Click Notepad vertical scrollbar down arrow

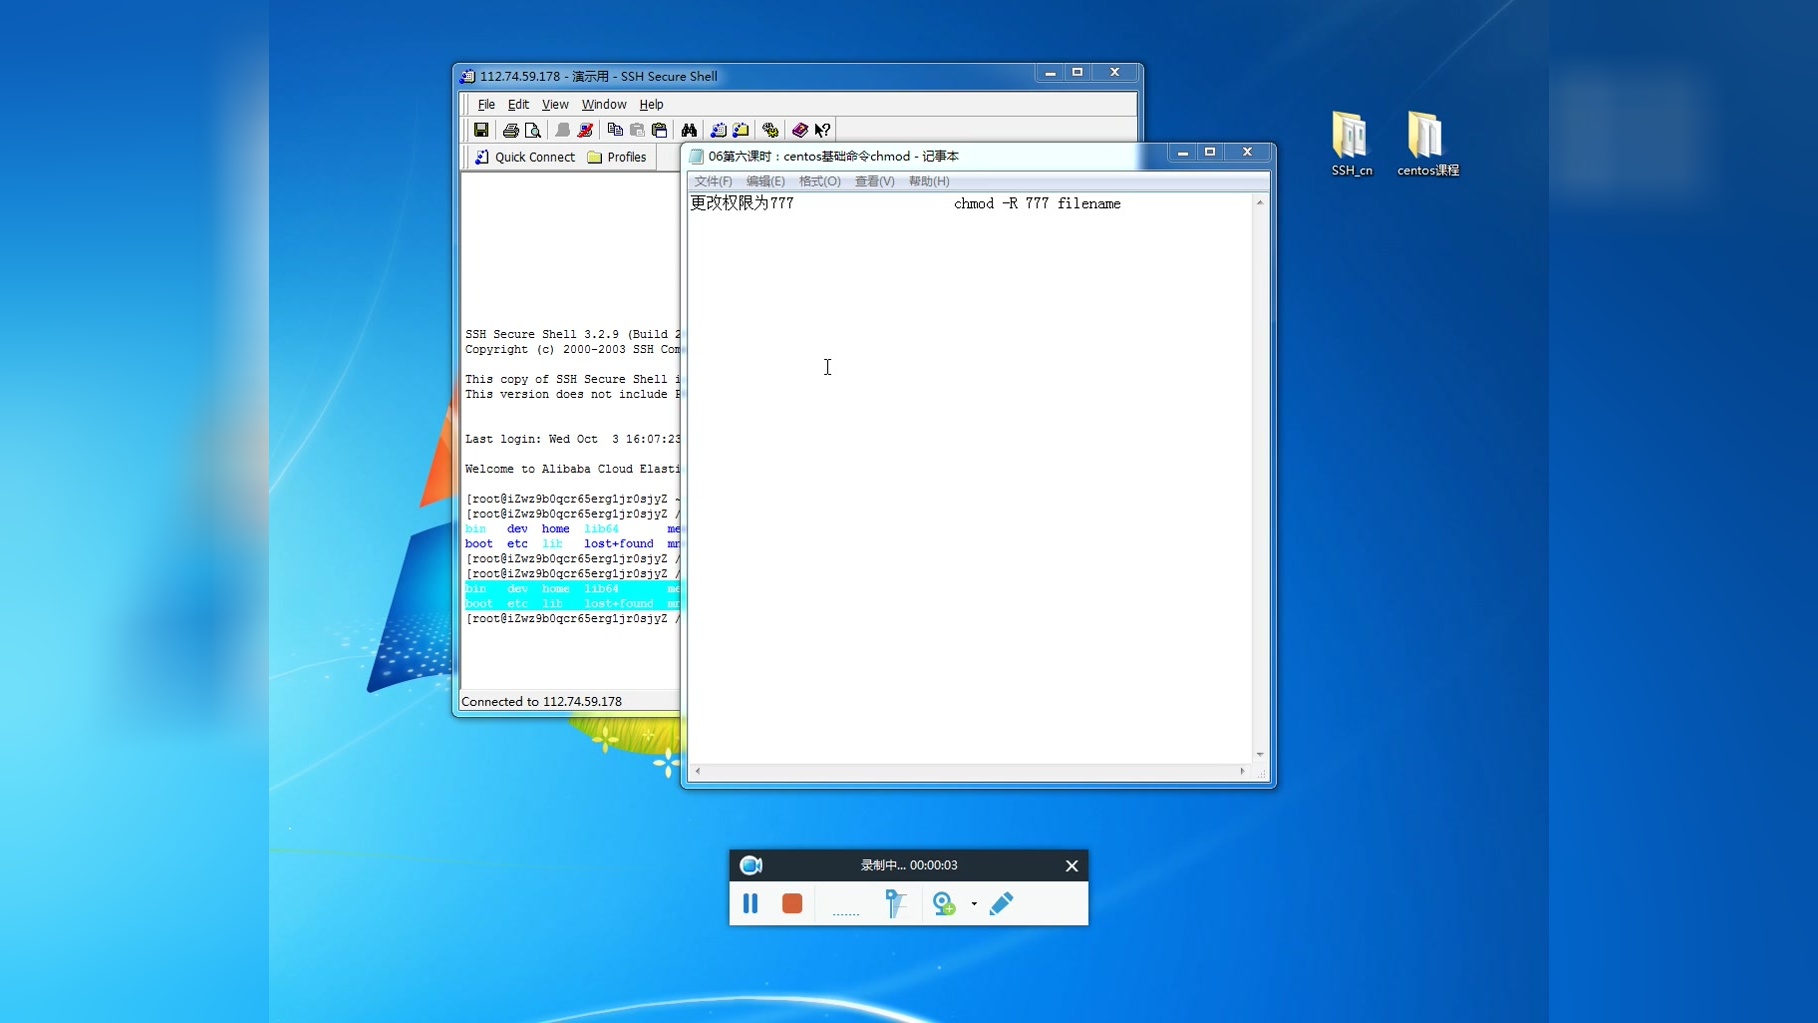(1260, 755)
